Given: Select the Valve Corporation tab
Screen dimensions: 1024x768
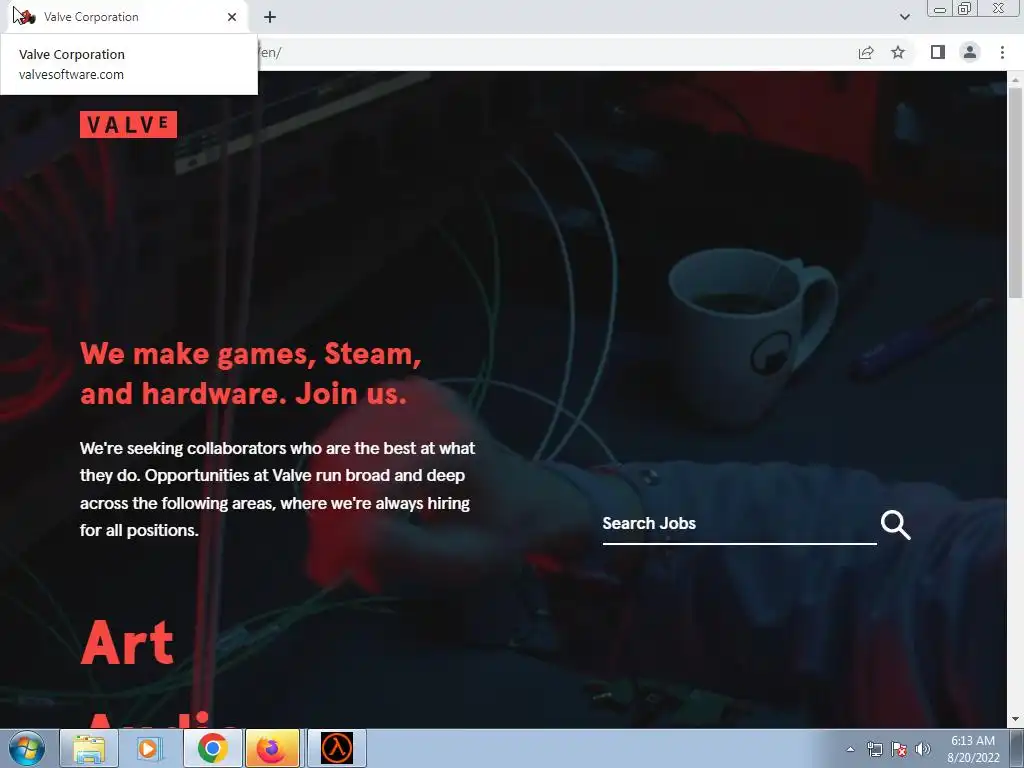Looking at the screenshot, I should [x=124, y=17].
